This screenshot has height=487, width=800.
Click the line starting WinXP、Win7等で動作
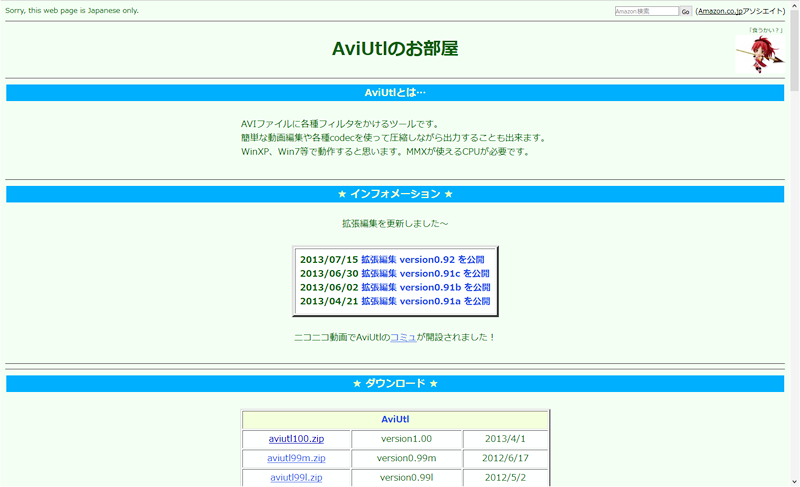click(x=386, y=151)
